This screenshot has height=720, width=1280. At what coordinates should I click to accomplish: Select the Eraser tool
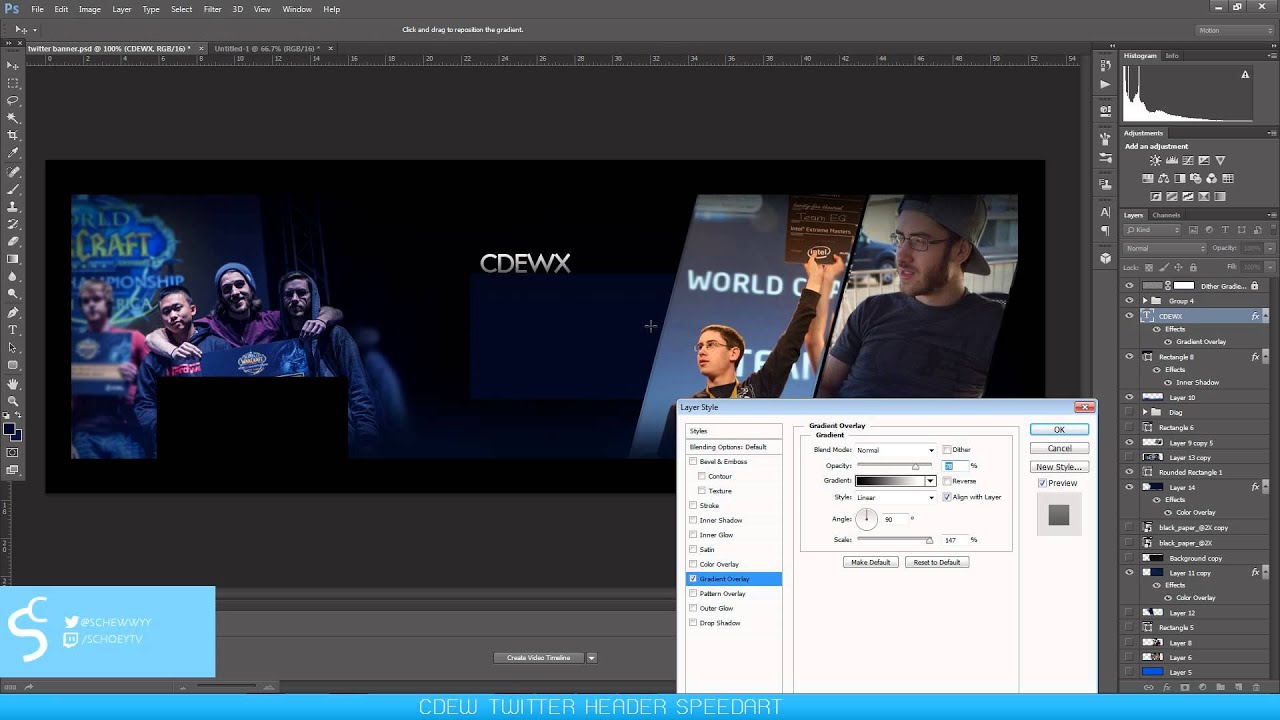point(13,242)
